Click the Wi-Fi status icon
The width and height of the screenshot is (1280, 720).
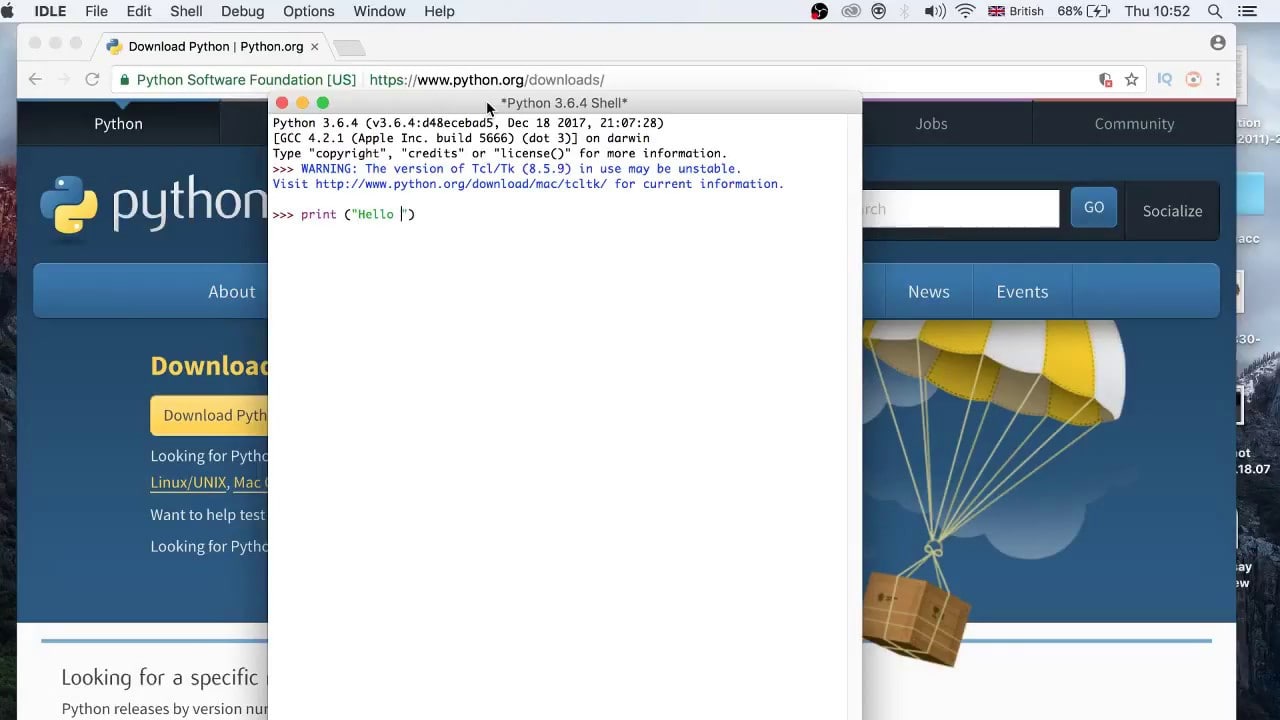coord(965,11)
